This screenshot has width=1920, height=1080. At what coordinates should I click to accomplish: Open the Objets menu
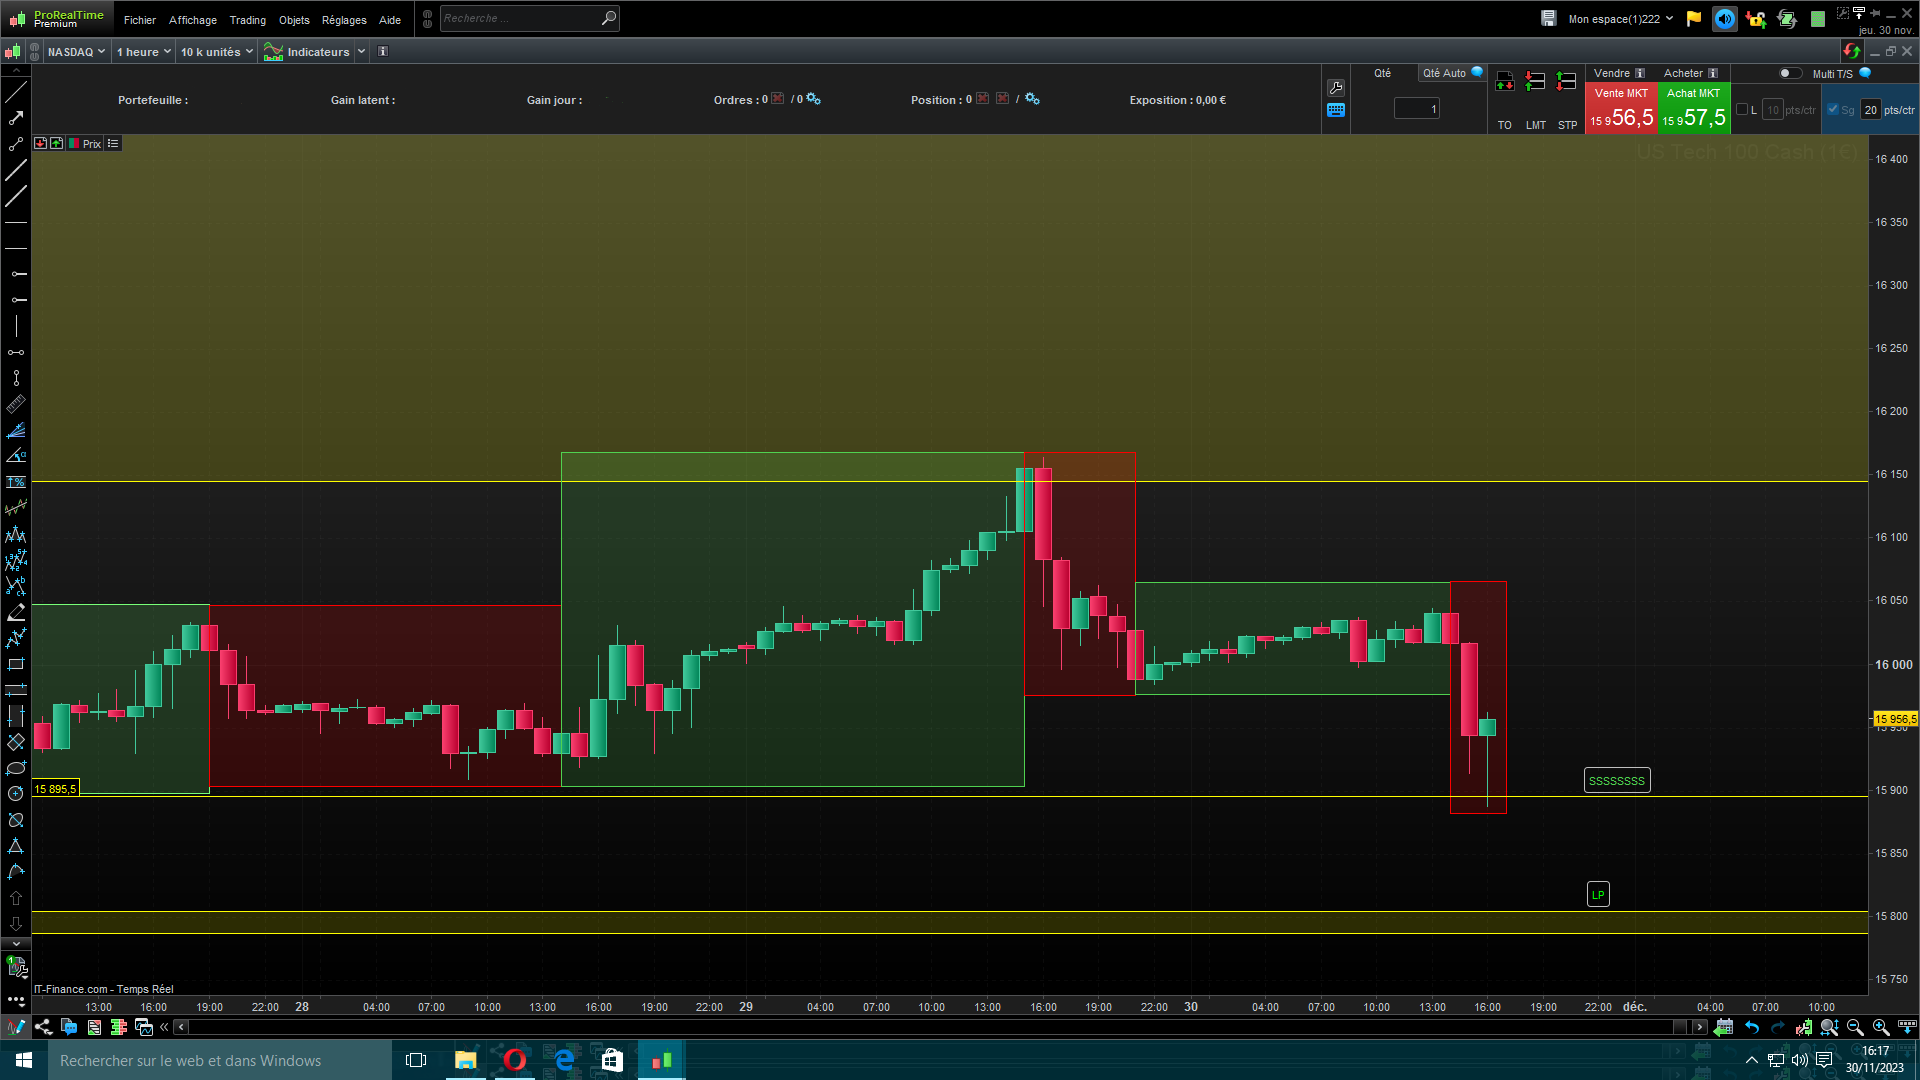[x=294, y=20]
